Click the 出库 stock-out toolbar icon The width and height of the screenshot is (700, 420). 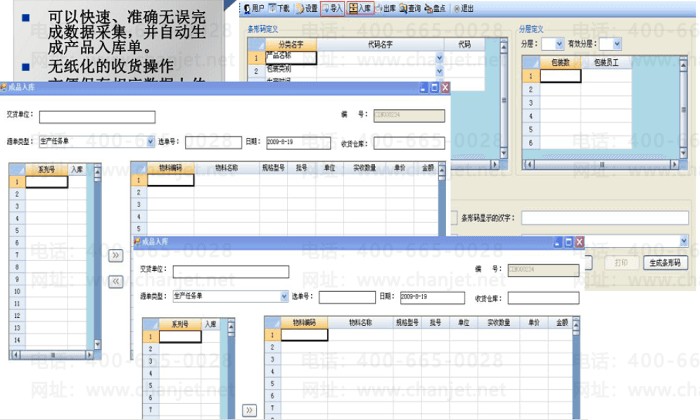click(x=386, y=8)
